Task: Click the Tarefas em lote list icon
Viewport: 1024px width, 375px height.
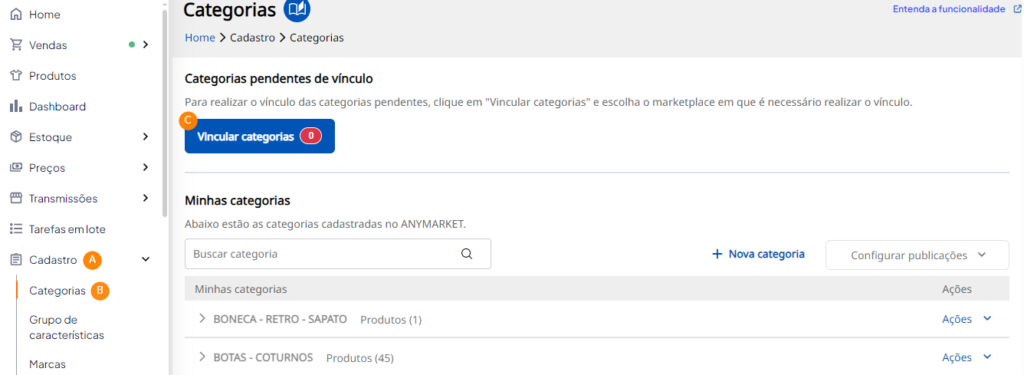Action: pyautogui.click(x=16, y=229)
